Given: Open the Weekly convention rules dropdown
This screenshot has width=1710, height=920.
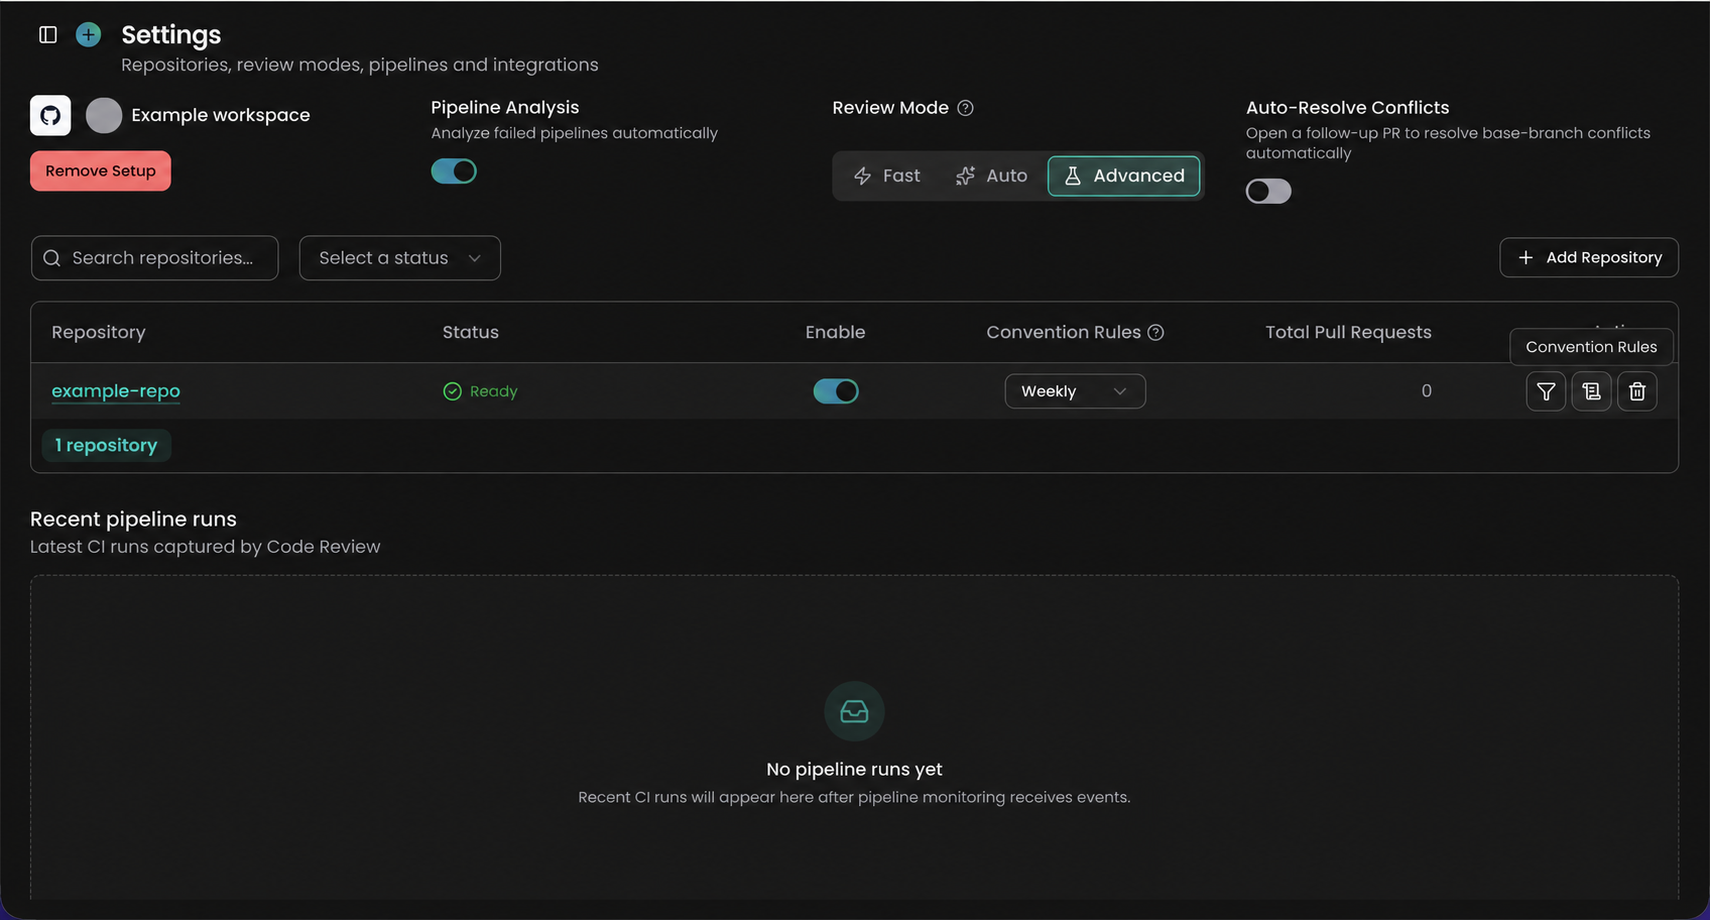Looking at the screenshot, I should 1075,391.
